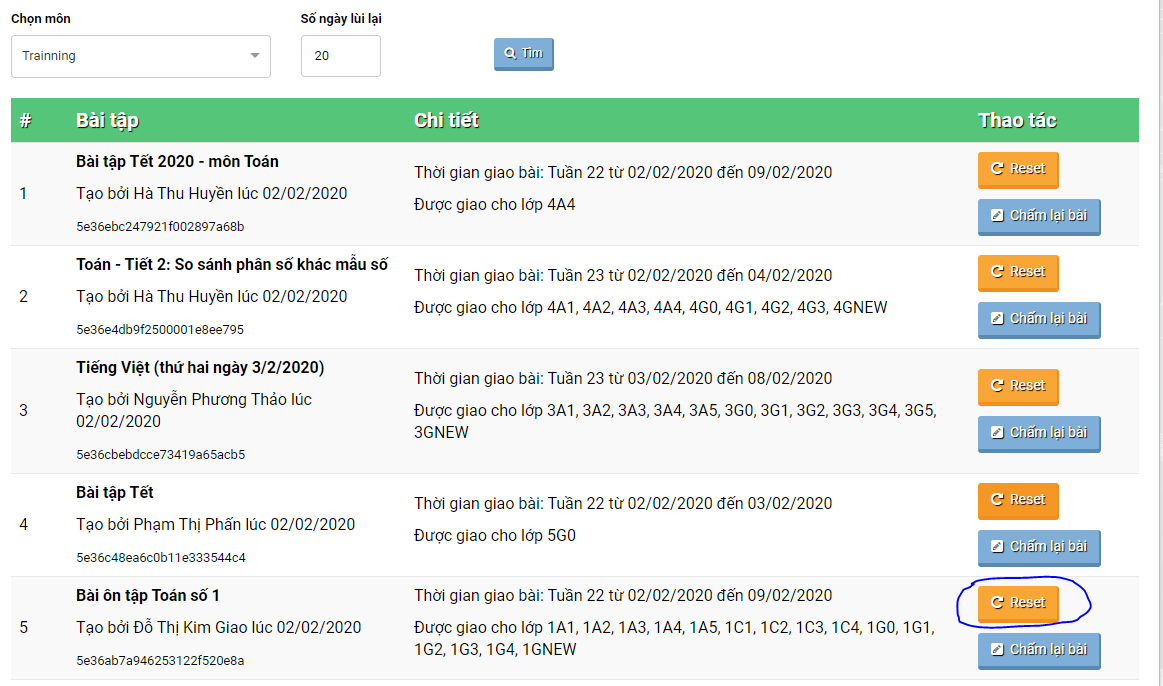
Task: Click the circled Reset for Bài ôn tập Toán số 1
Action: tap(1017, 603)
